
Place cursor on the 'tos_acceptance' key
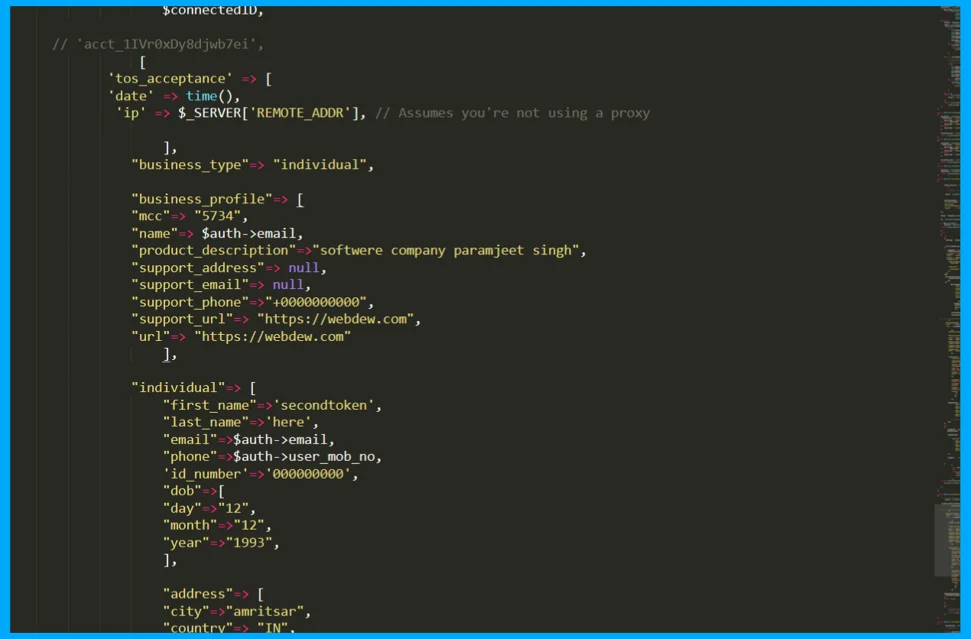[x=167, y=79]
